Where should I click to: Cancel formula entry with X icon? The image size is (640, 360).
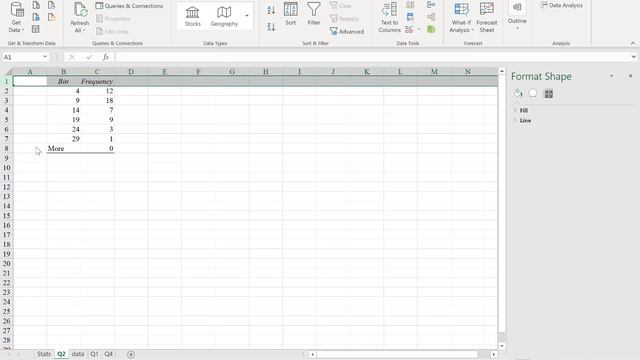tap(72, 57)
